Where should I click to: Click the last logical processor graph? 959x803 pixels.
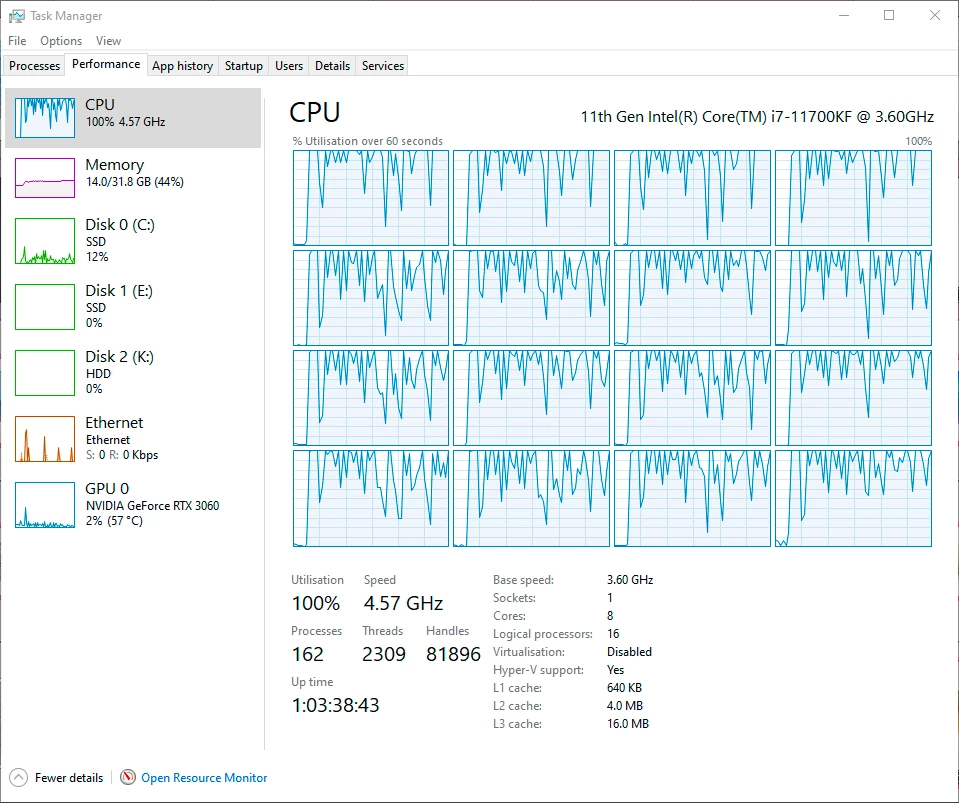853,498
